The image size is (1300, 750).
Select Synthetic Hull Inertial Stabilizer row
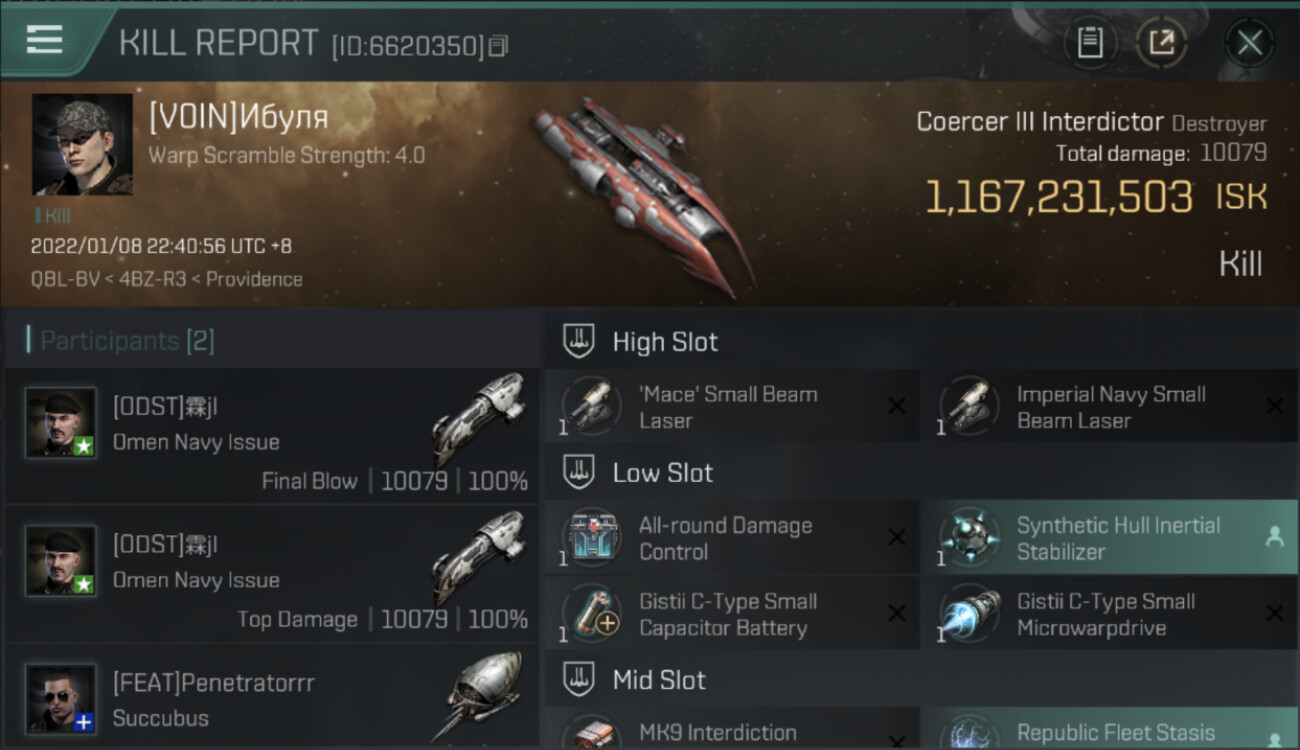click(x=1110, y=538)
